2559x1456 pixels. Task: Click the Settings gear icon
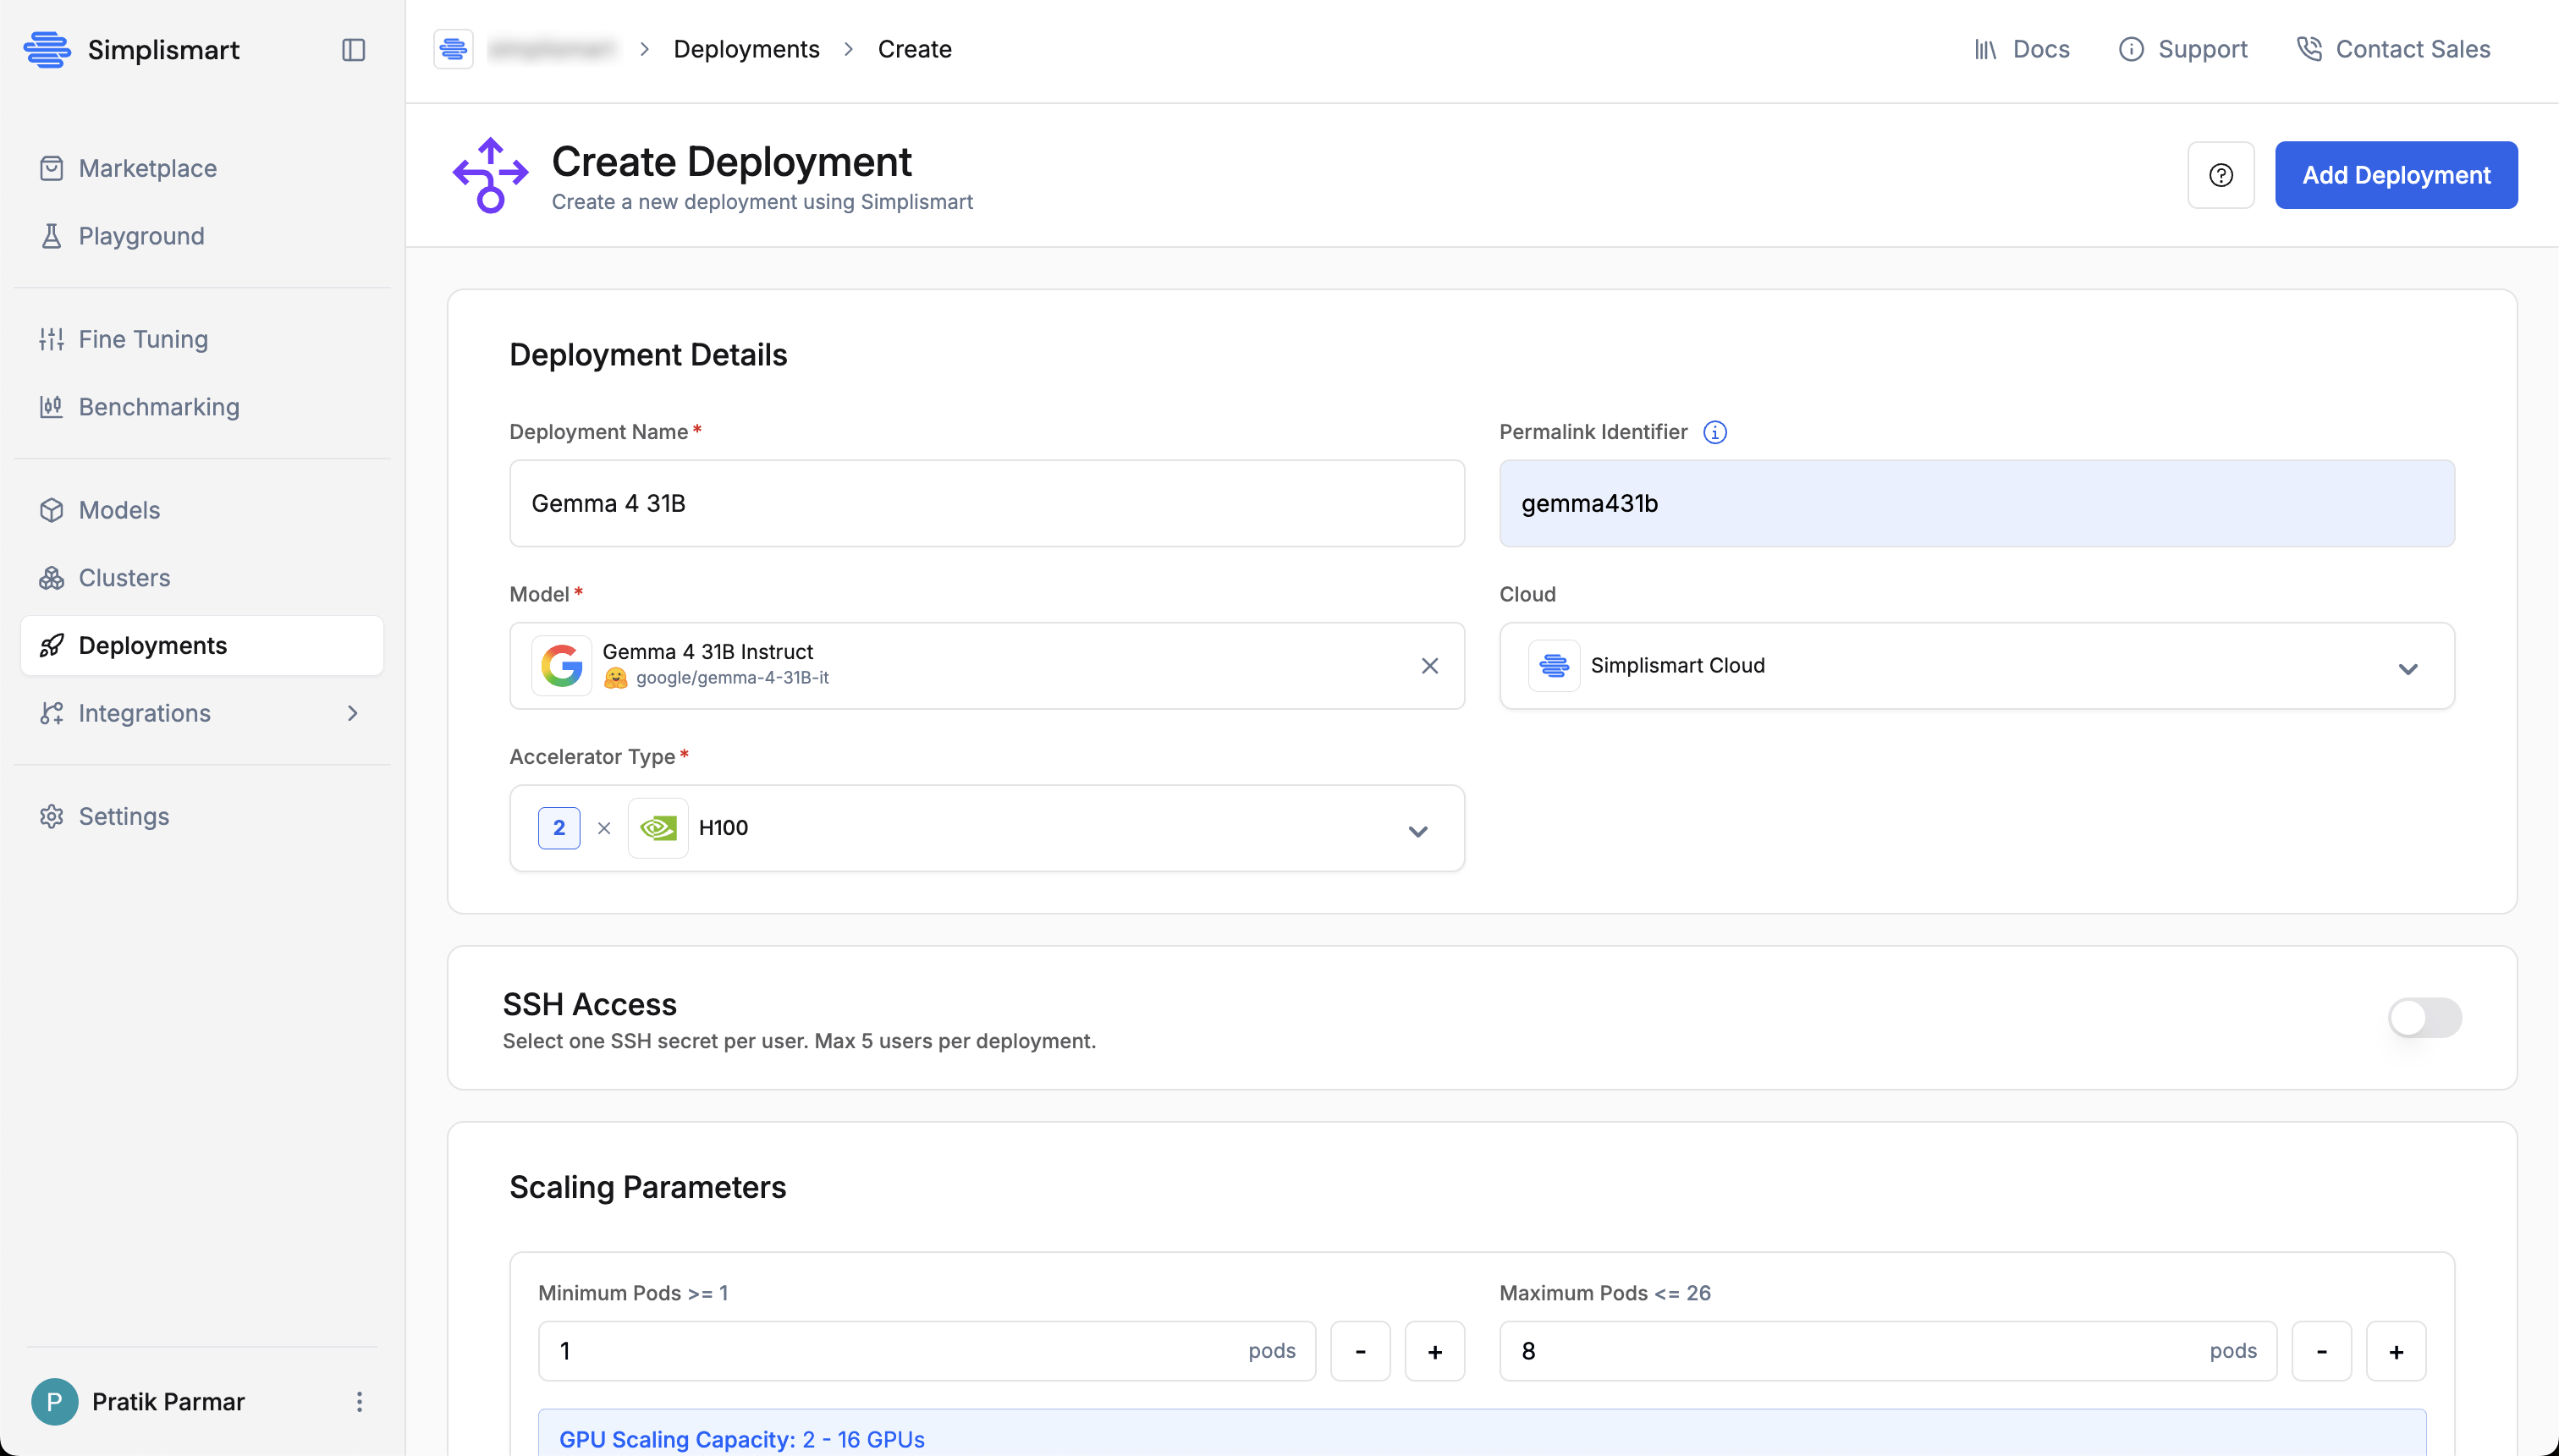[51, 816]
